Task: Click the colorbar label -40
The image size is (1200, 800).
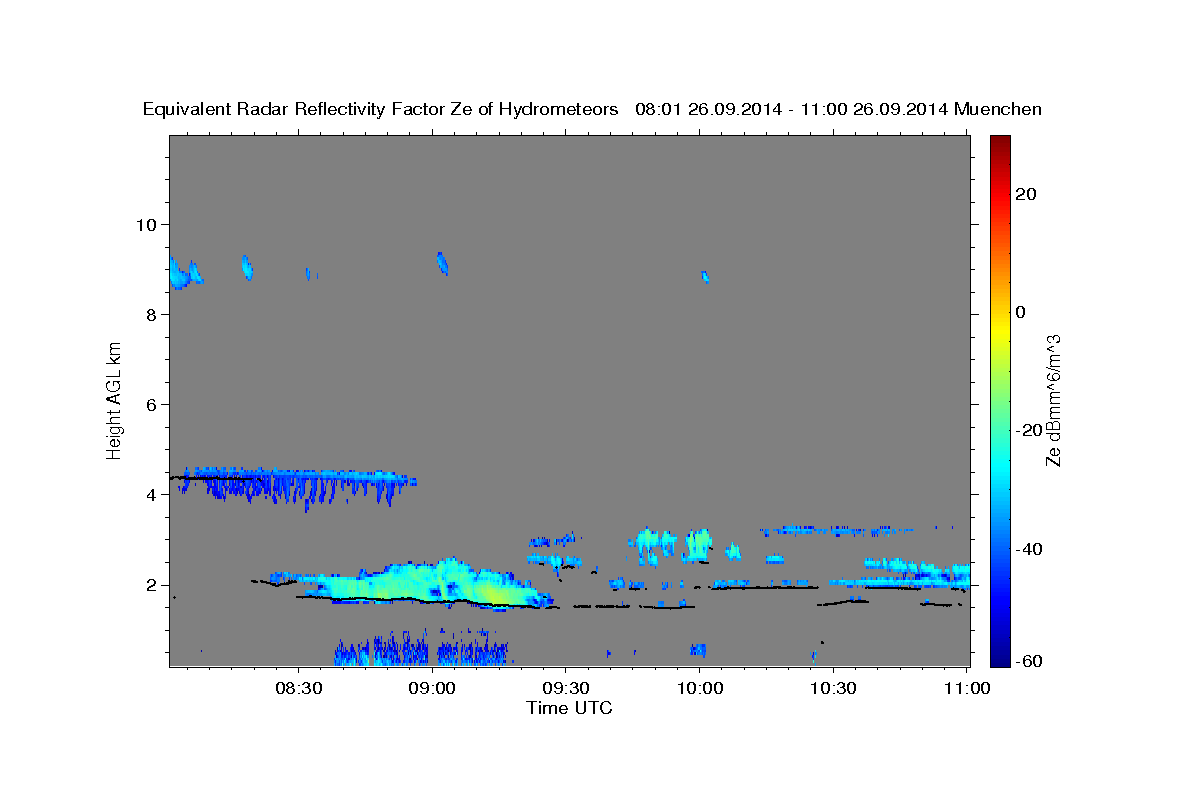Action: (1029, 549)
